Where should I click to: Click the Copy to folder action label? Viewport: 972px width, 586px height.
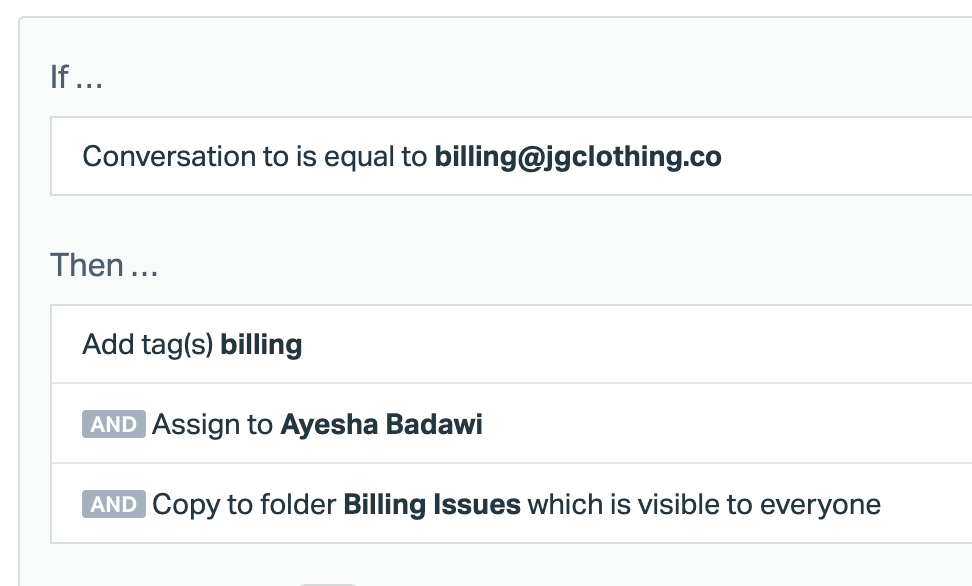(x=244, y=504)
